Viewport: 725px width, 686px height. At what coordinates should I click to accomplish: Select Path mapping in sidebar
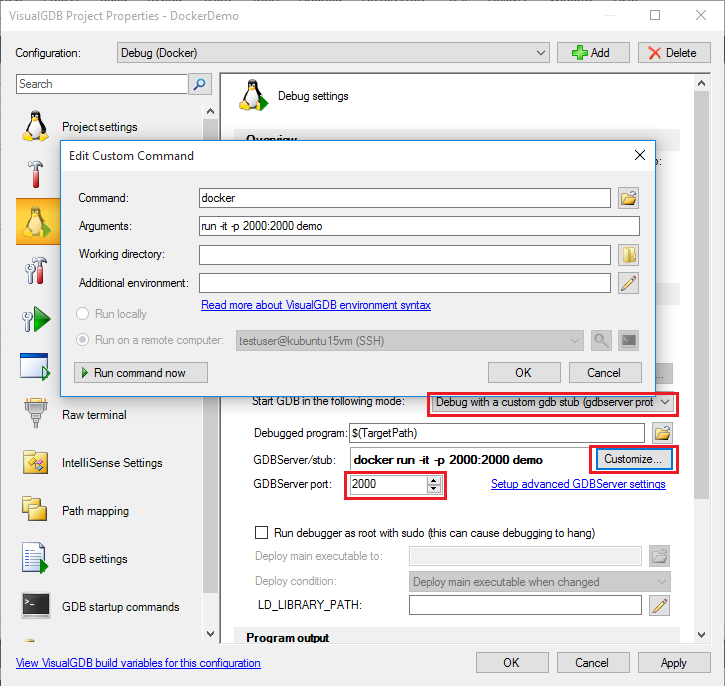click(96, 511)
